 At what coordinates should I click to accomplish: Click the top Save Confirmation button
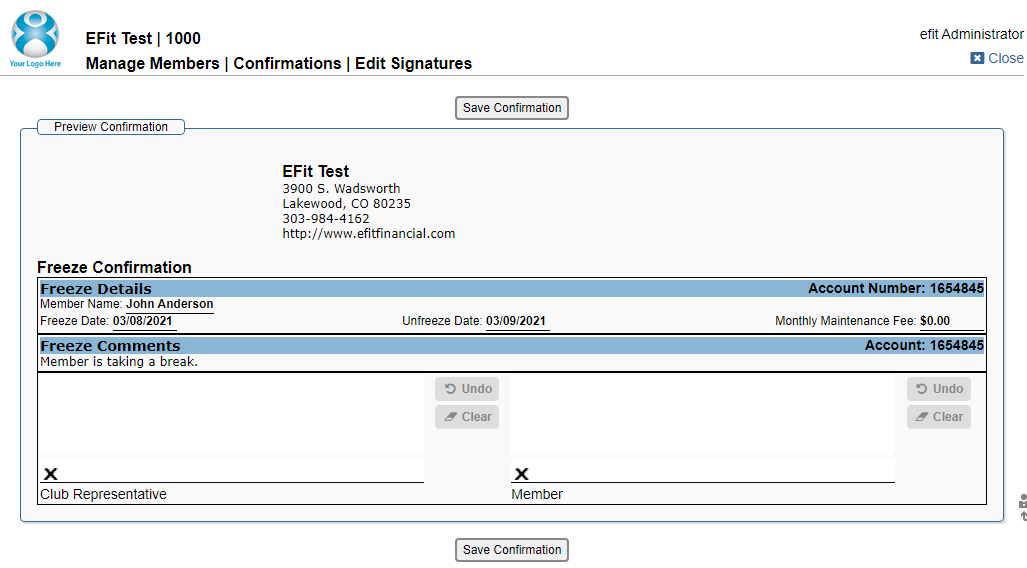pyautogui.click(x=512, y=108)
